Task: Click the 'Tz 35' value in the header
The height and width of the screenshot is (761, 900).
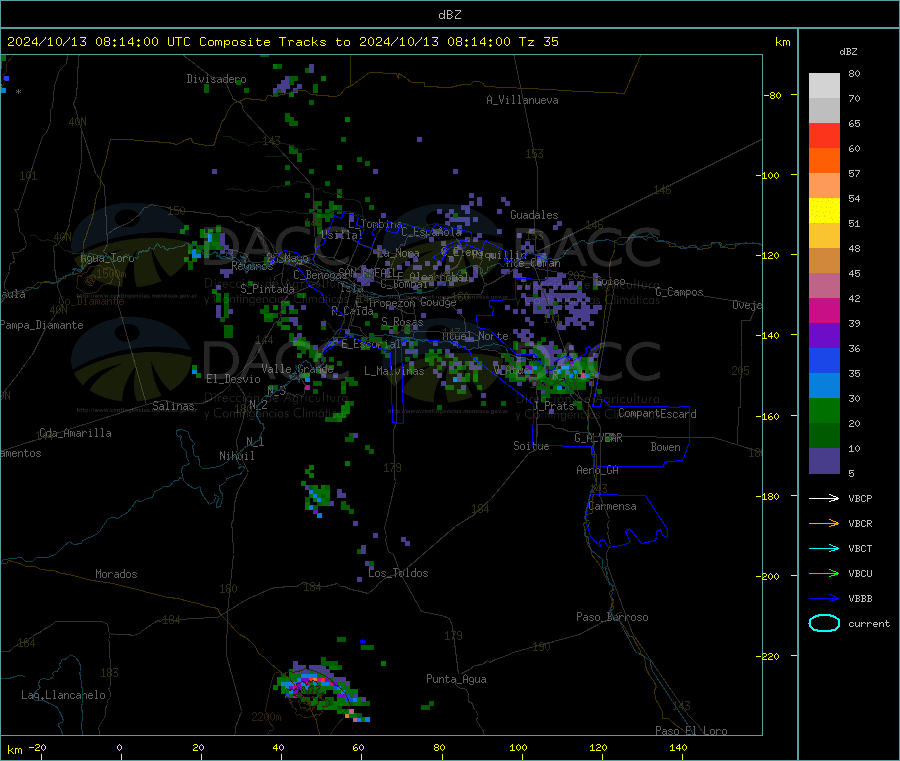Action: tap(538, 42)
